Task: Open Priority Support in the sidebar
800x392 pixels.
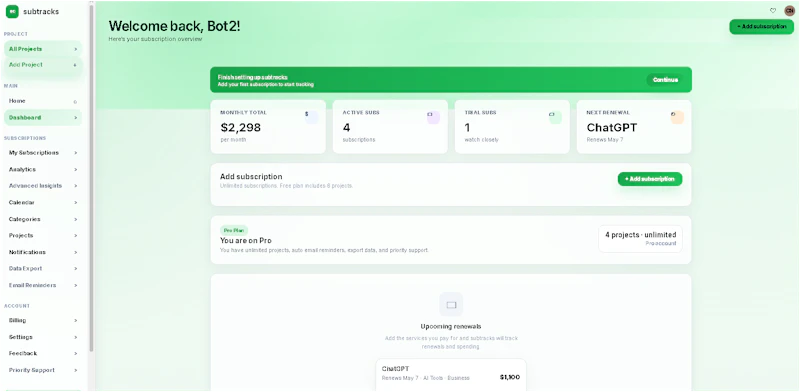Action: pos(43,370)
